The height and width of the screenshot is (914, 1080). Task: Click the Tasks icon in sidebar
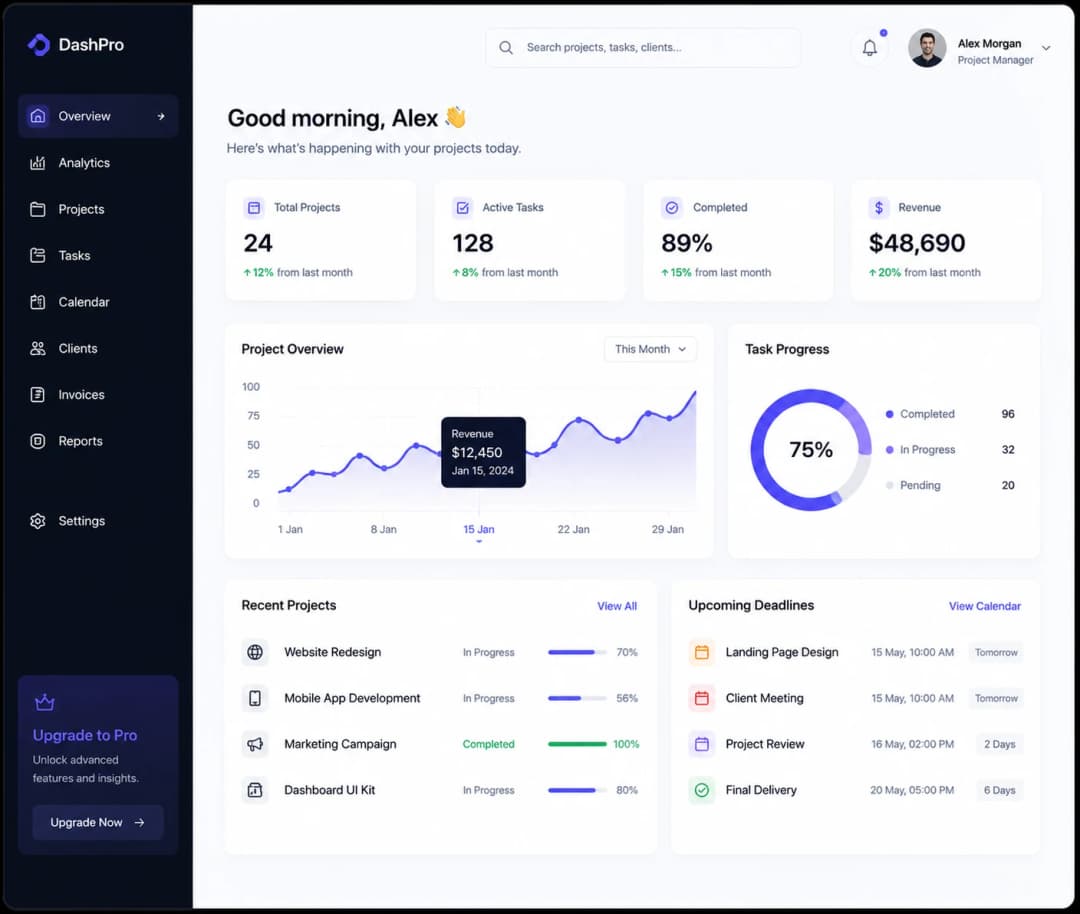coord(38,256)
